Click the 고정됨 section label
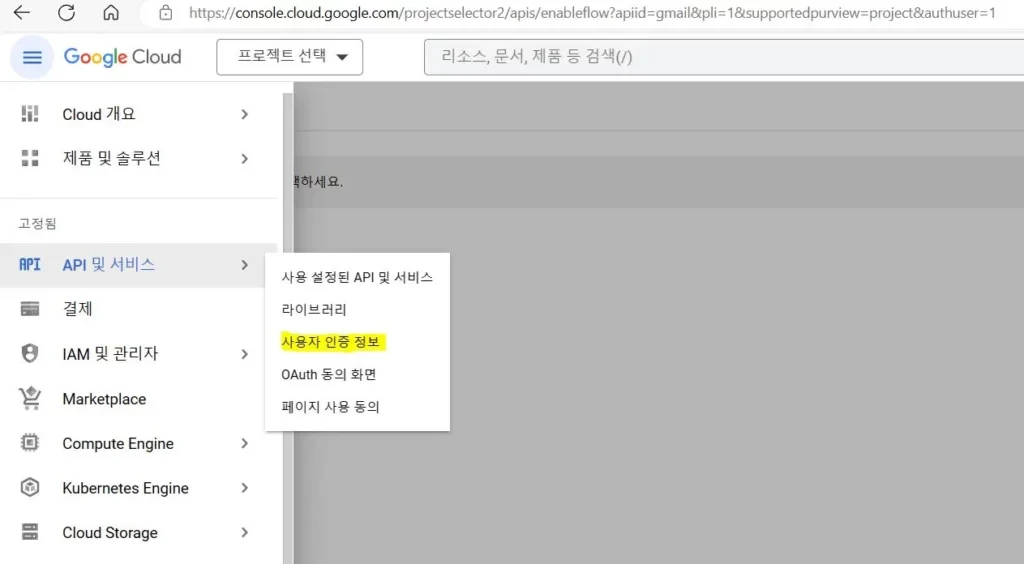The image size is (1024, 564). 37,223
